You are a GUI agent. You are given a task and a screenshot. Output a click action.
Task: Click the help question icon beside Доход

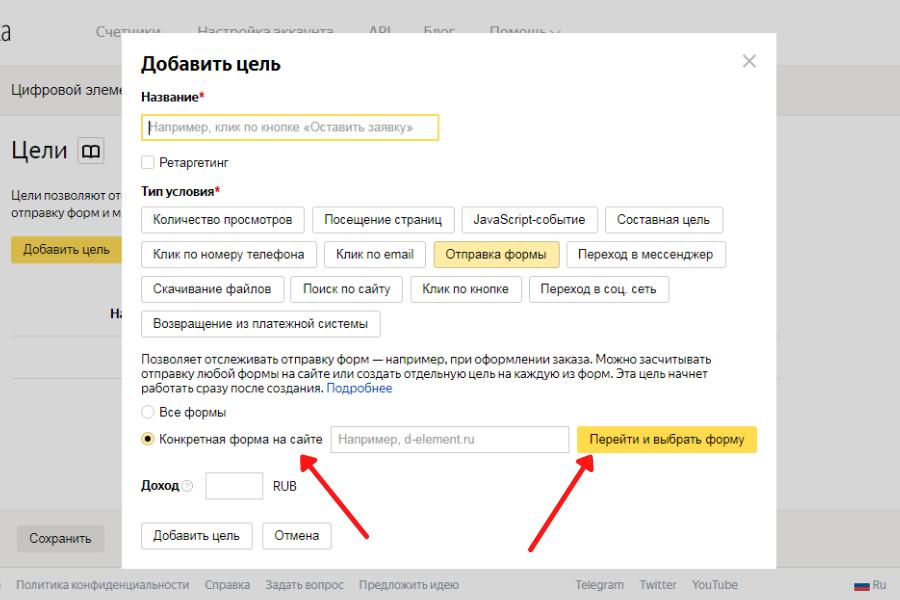[187, 486]
